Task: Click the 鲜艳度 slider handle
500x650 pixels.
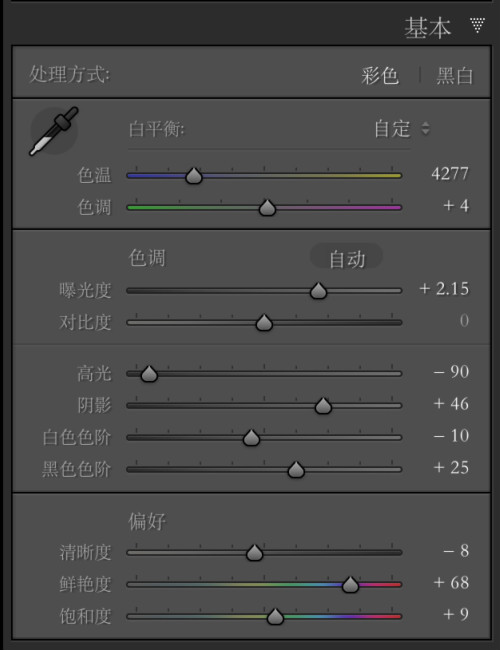Action: [x=350, y=584]
